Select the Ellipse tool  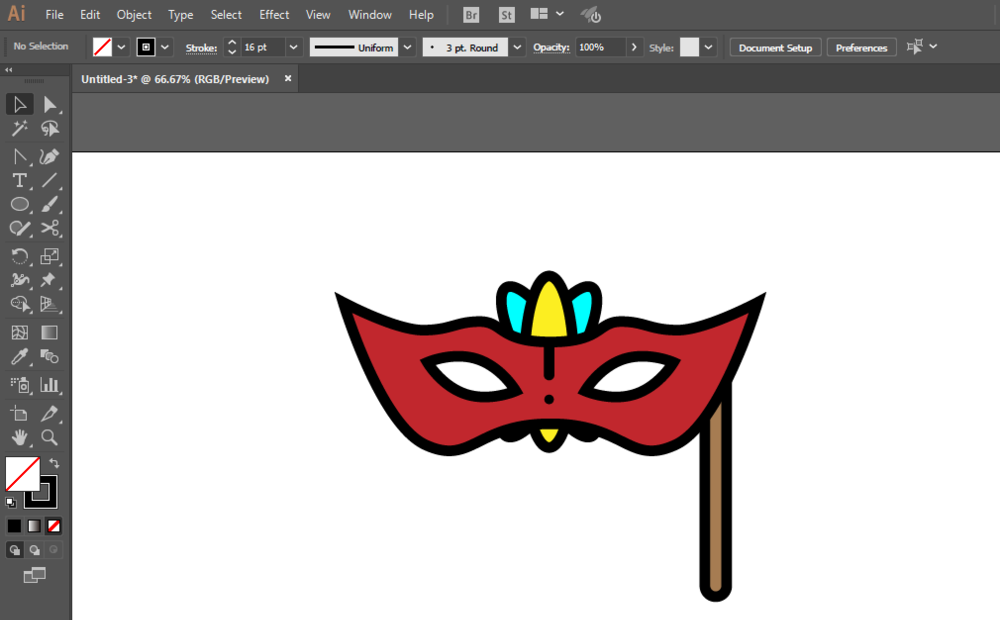click(x=19, y=204)
